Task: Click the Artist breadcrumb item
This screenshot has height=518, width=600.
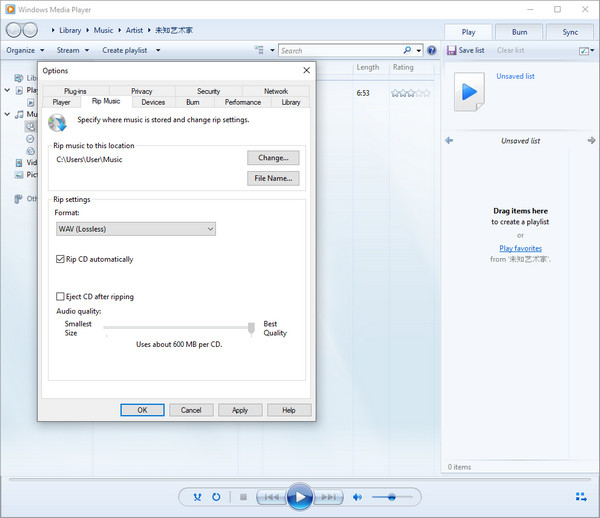Action: tap(134, 30)
